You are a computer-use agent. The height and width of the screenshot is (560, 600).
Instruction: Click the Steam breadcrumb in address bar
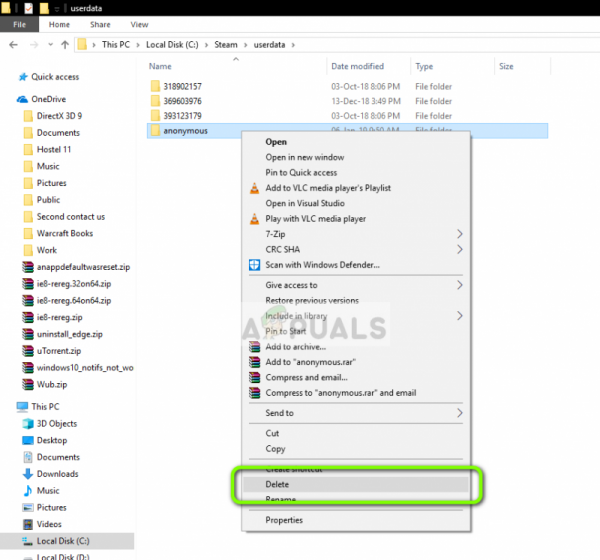tap(226, 45)
